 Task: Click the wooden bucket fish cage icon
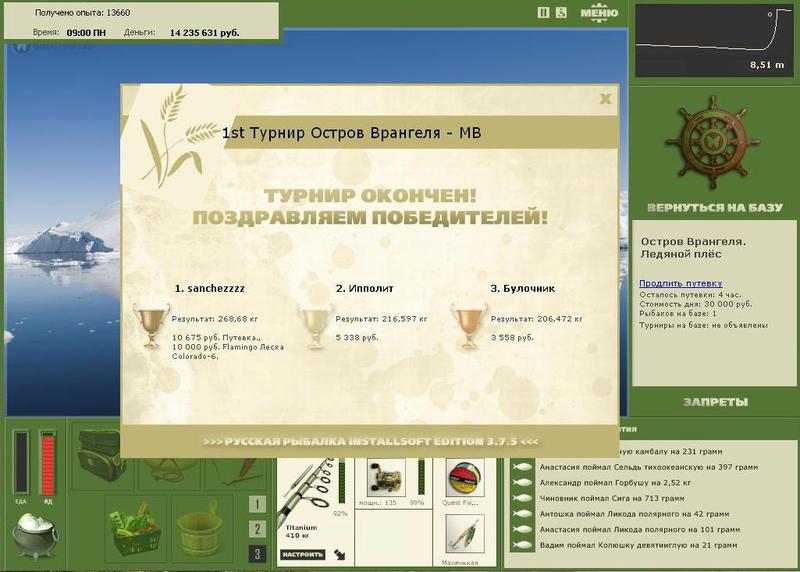(199, 530)
